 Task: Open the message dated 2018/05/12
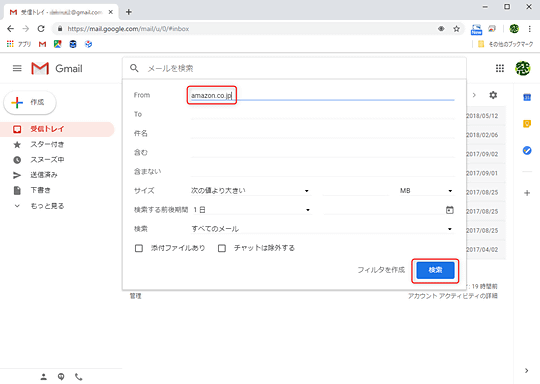point(486,116)
